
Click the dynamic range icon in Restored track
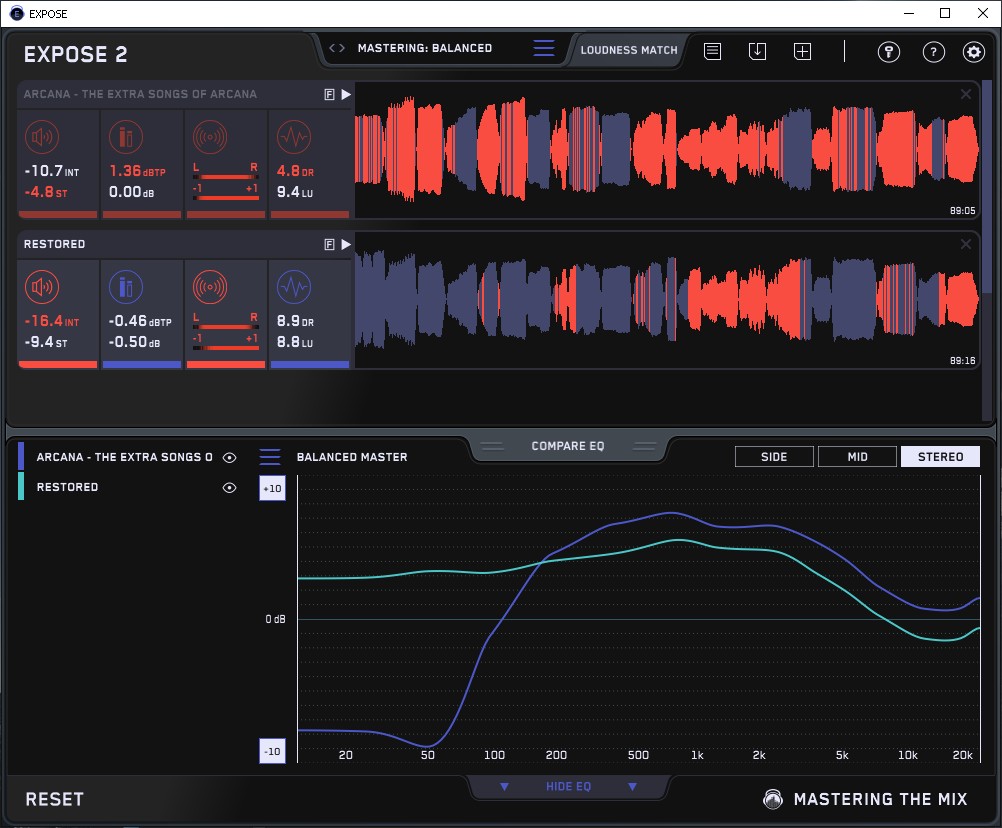(x=294, y=287)
